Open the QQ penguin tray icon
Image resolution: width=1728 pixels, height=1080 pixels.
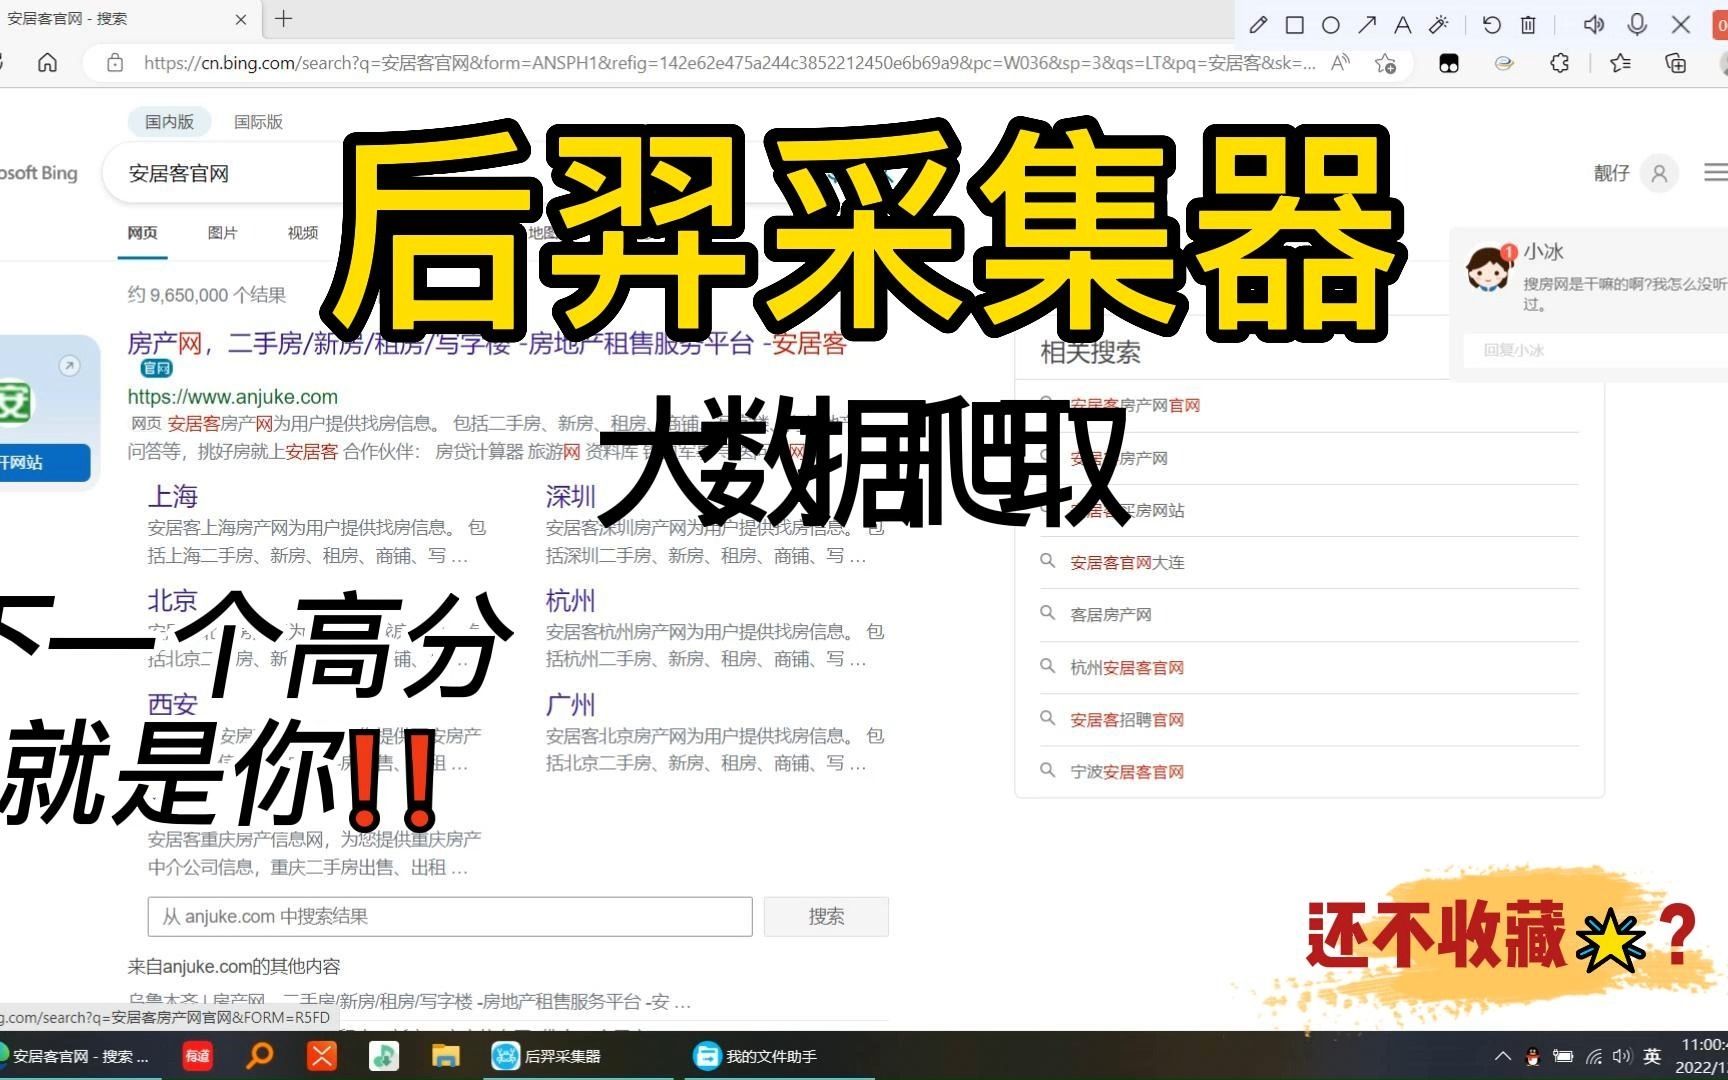[1532, 1056]
